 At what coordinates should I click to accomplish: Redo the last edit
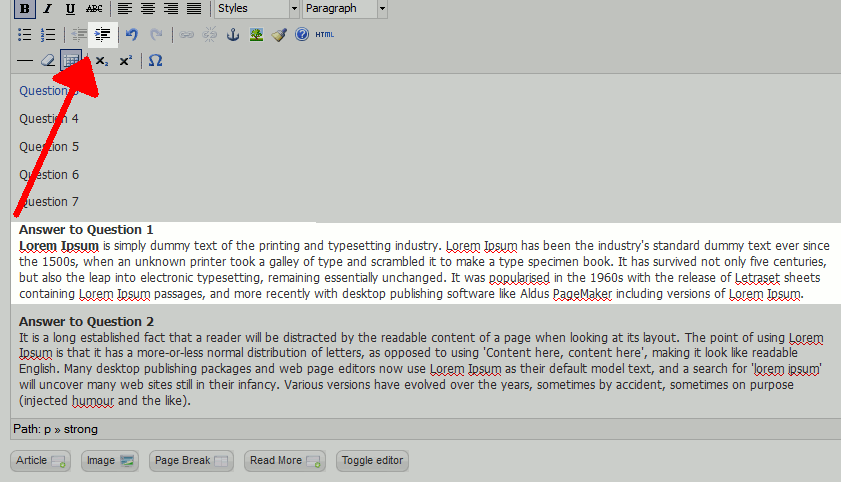[x=156, y=34]
